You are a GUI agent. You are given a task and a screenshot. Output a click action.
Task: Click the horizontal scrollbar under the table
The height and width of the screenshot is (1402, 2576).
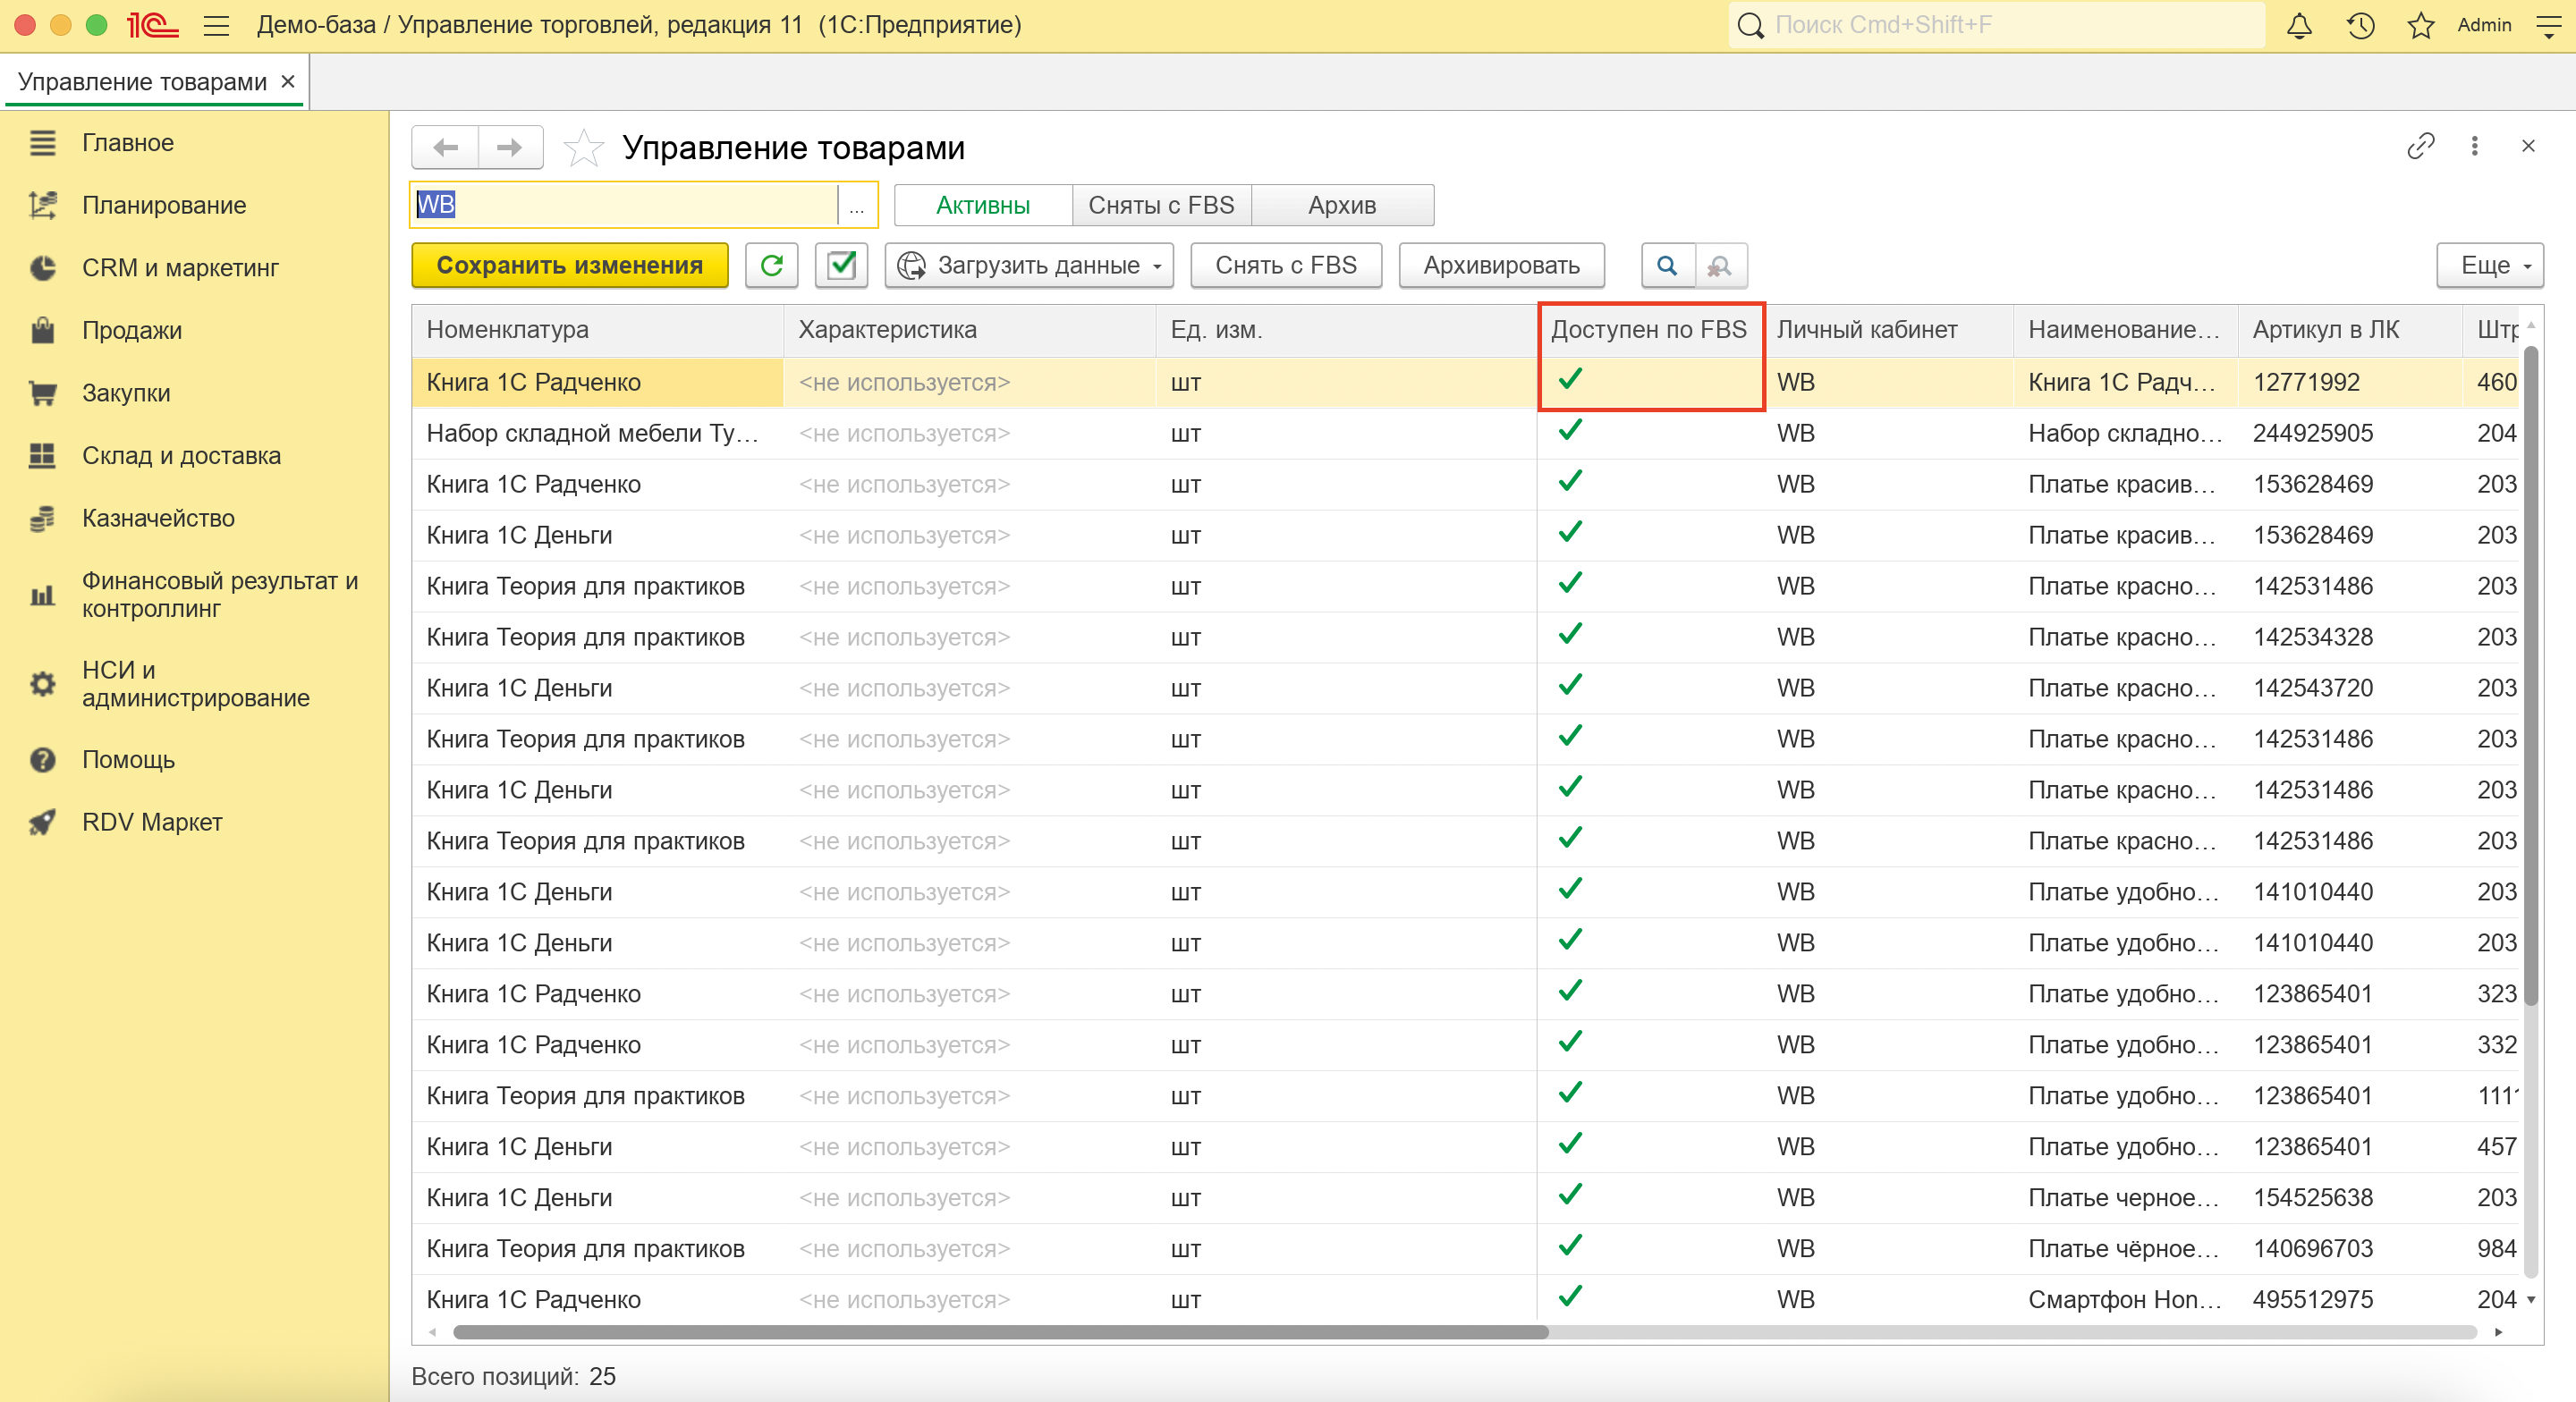point(1000,1331)
